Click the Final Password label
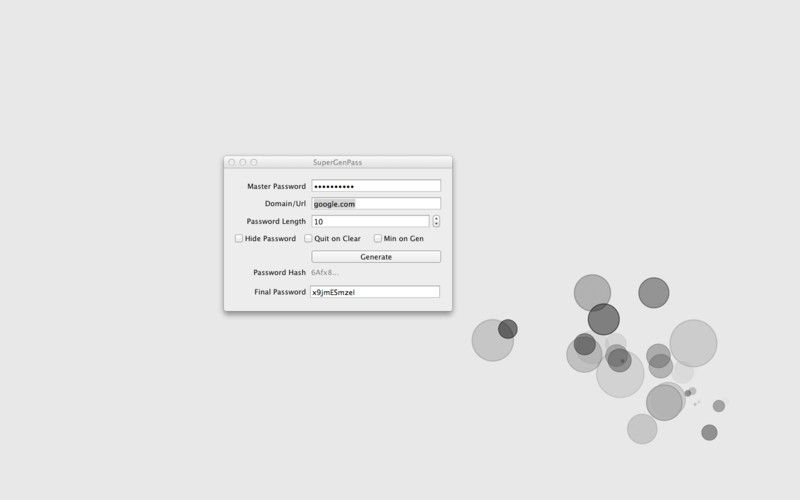This screenshot has height=500, width=800. point(280,292)
